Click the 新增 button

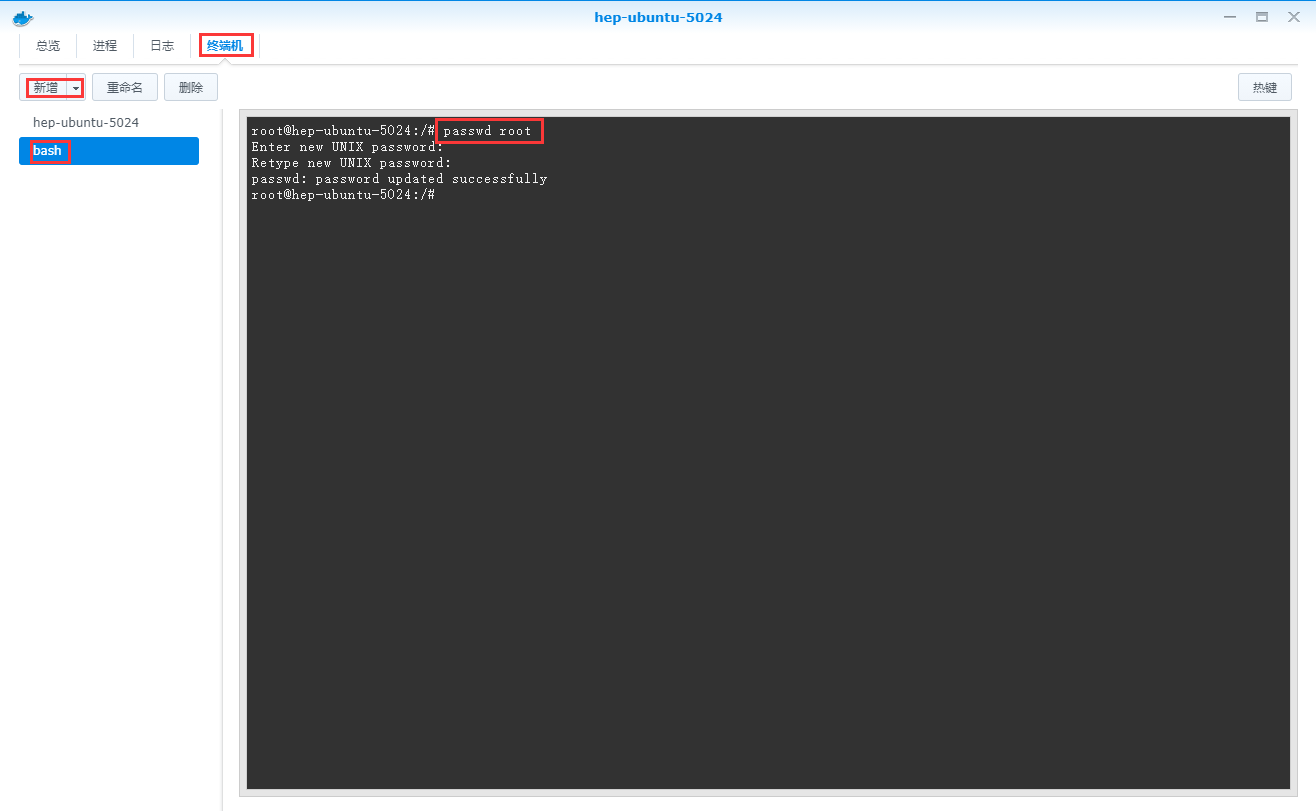click(x=45, y=88)
